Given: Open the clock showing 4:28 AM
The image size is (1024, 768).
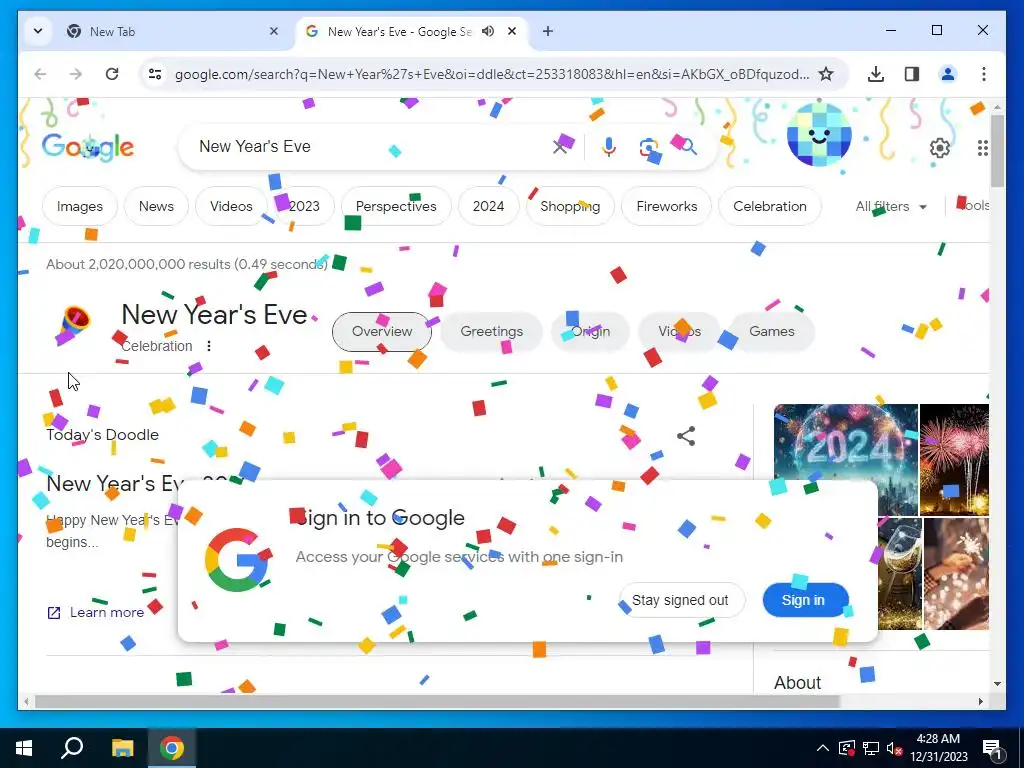Looking at the screenshot, I should coord(938,748).
